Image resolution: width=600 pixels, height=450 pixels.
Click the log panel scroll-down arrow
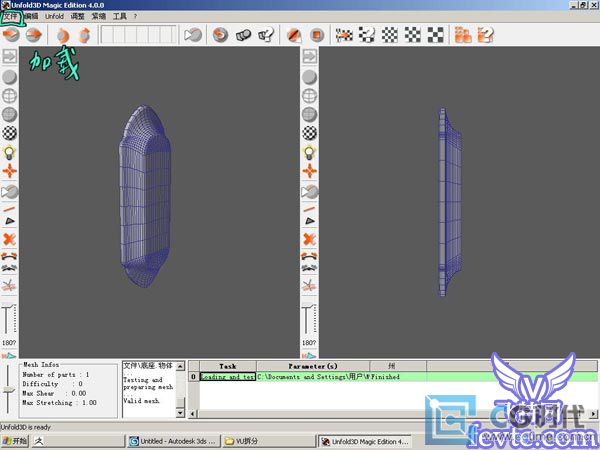tap(180, 413)
